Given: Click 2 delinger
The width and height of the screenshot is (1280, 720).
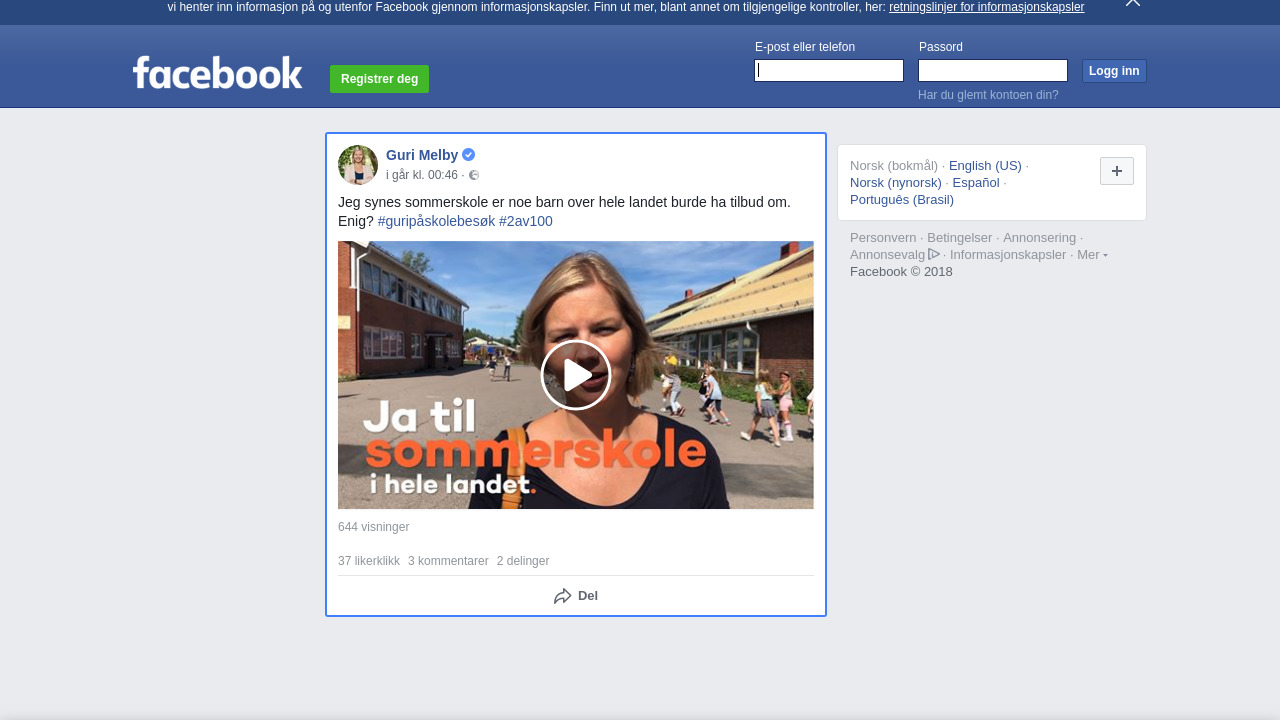Looking at the screenshot, I should (x=523, y=561).
